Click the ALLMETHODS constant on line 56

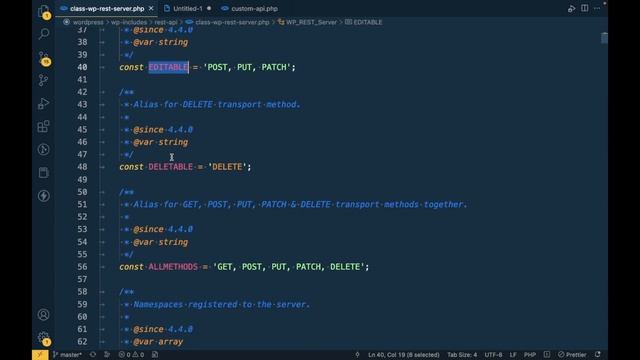pyautogui.click(x=173, y=267)
